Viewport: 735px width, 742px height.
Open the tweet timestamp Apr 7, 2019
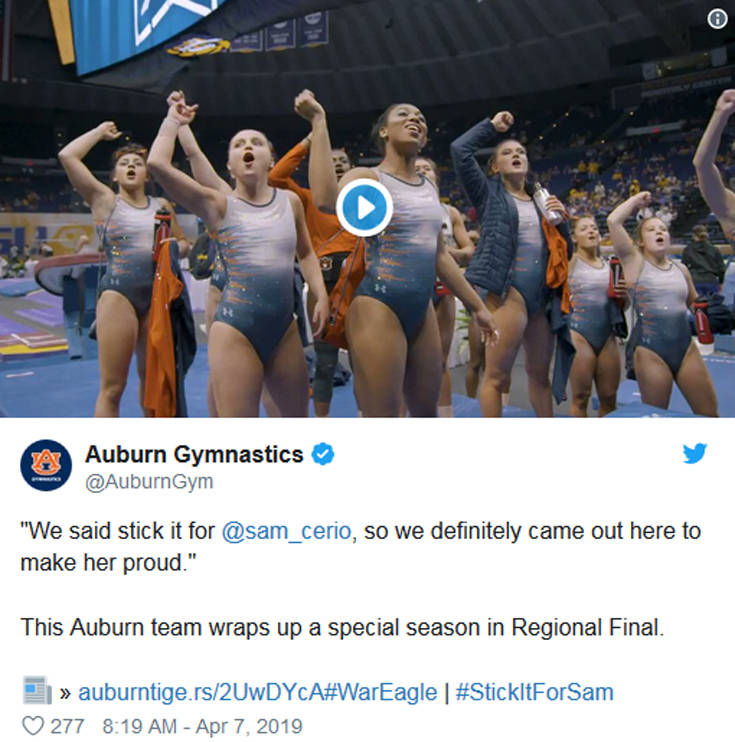(202, 726)
